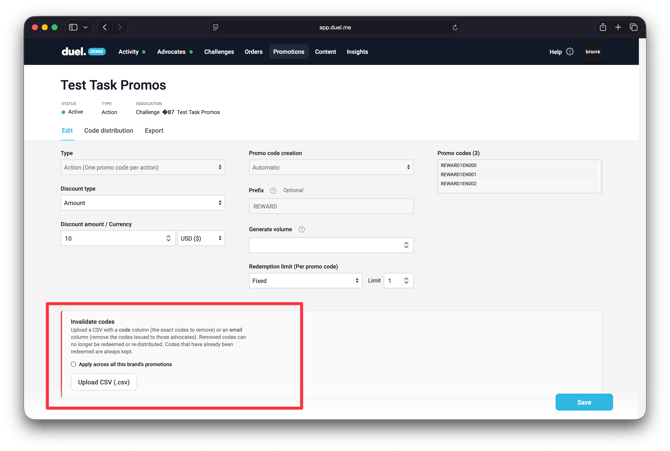Toggle the Safari sidebar icon

[x=73, y=27]
